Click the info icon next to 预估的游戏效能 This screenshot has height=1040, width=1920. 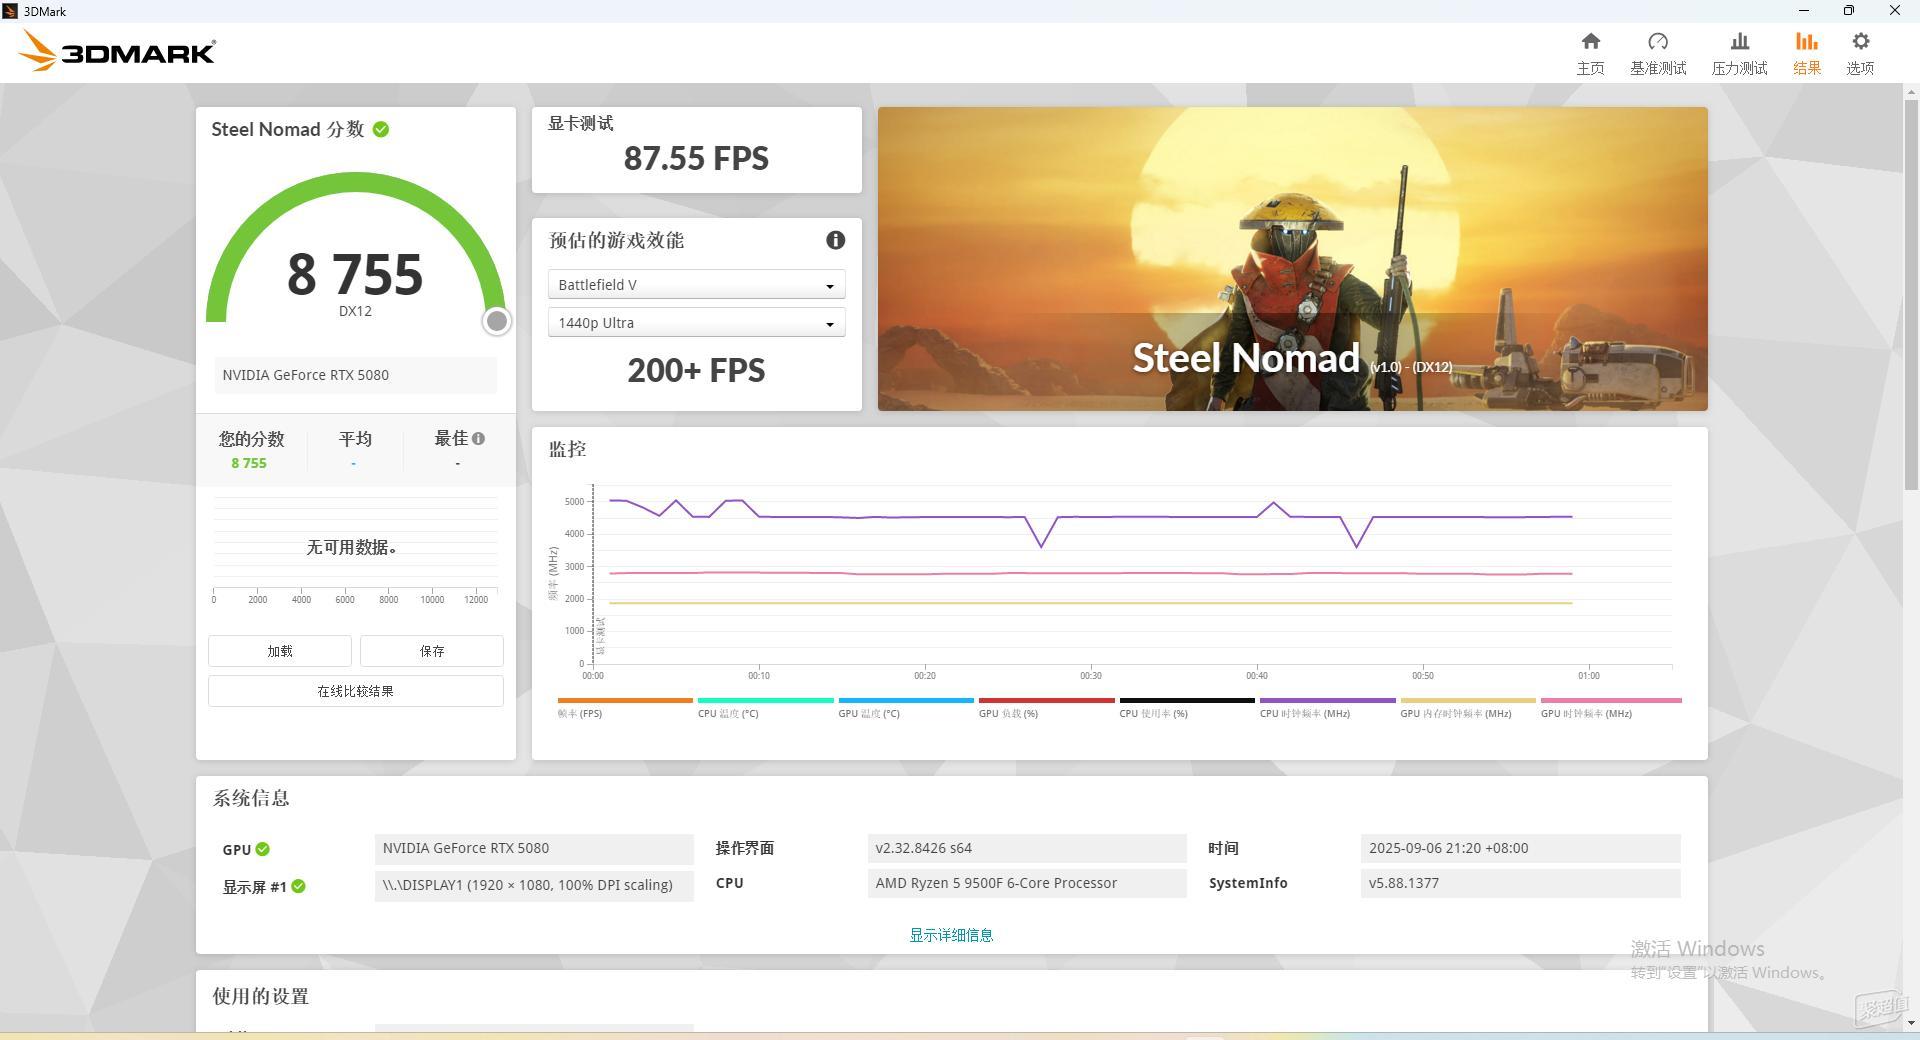pyautogui.click(x=835, y=240)
